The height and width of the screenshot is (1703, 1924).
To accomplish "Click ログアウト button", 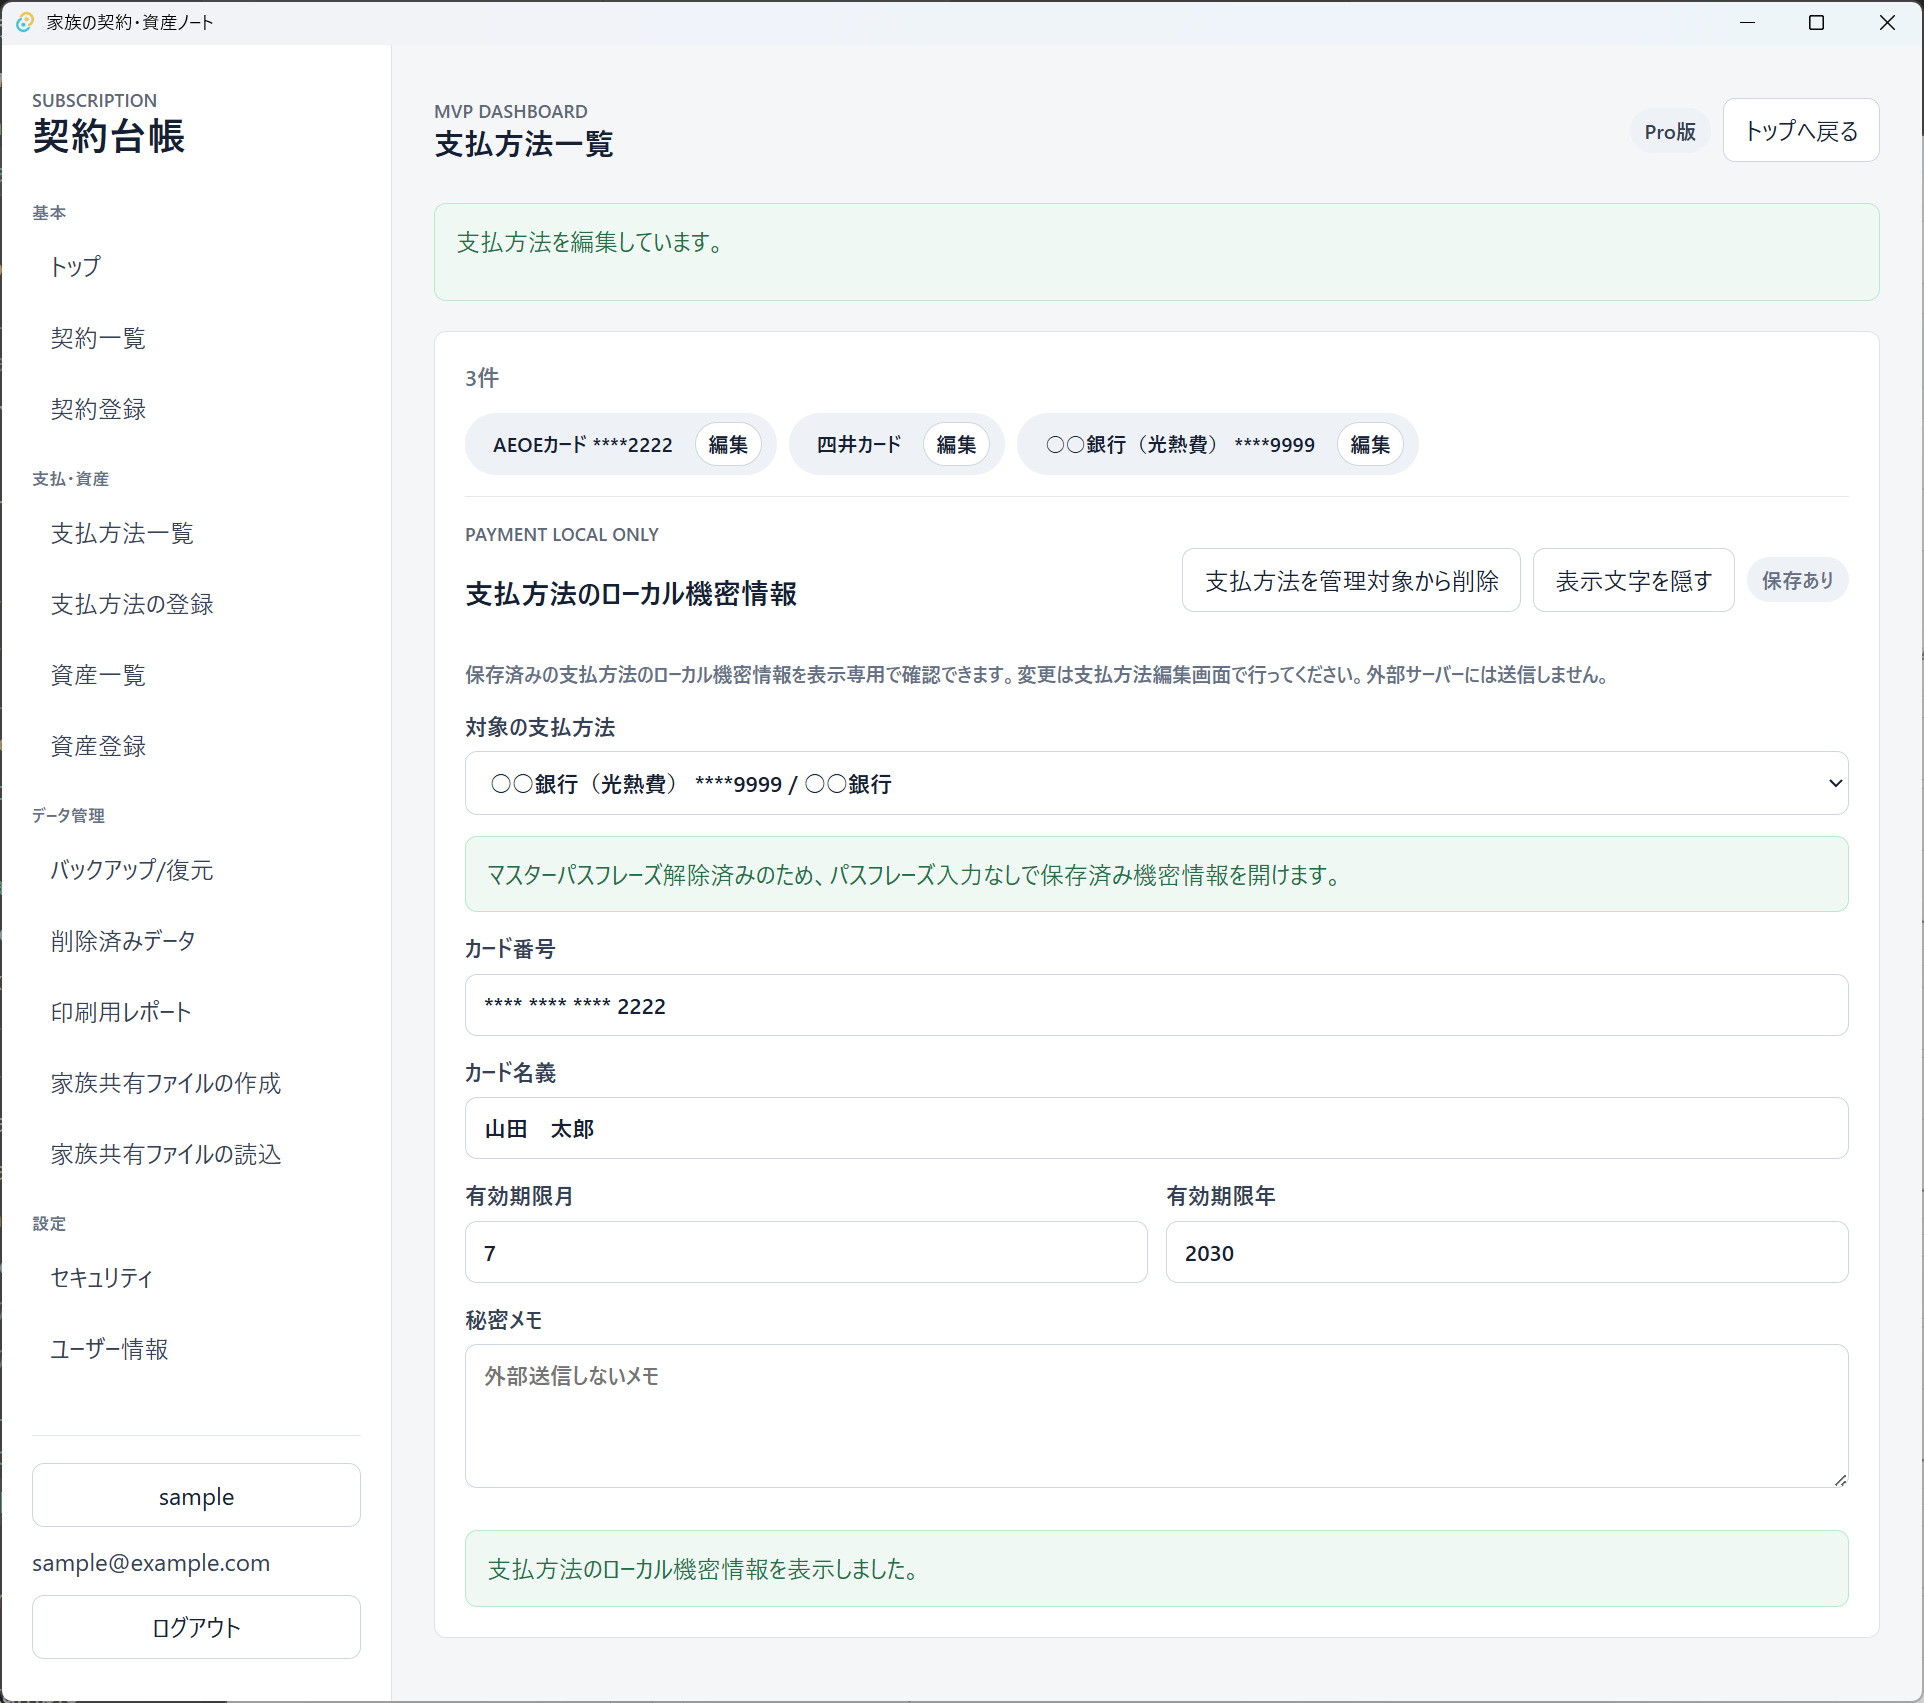I will pyautogui.click(x=196, y=1627).
